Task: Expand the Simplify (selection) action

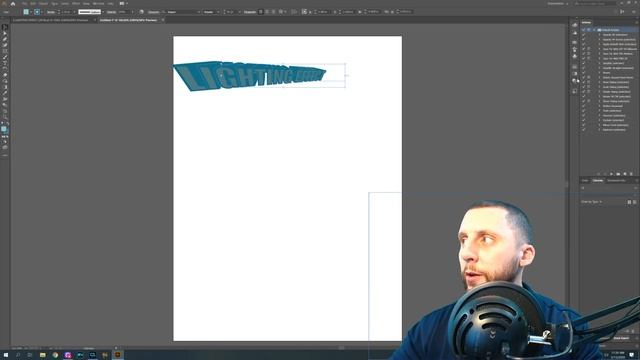Action: pos(600,63)
